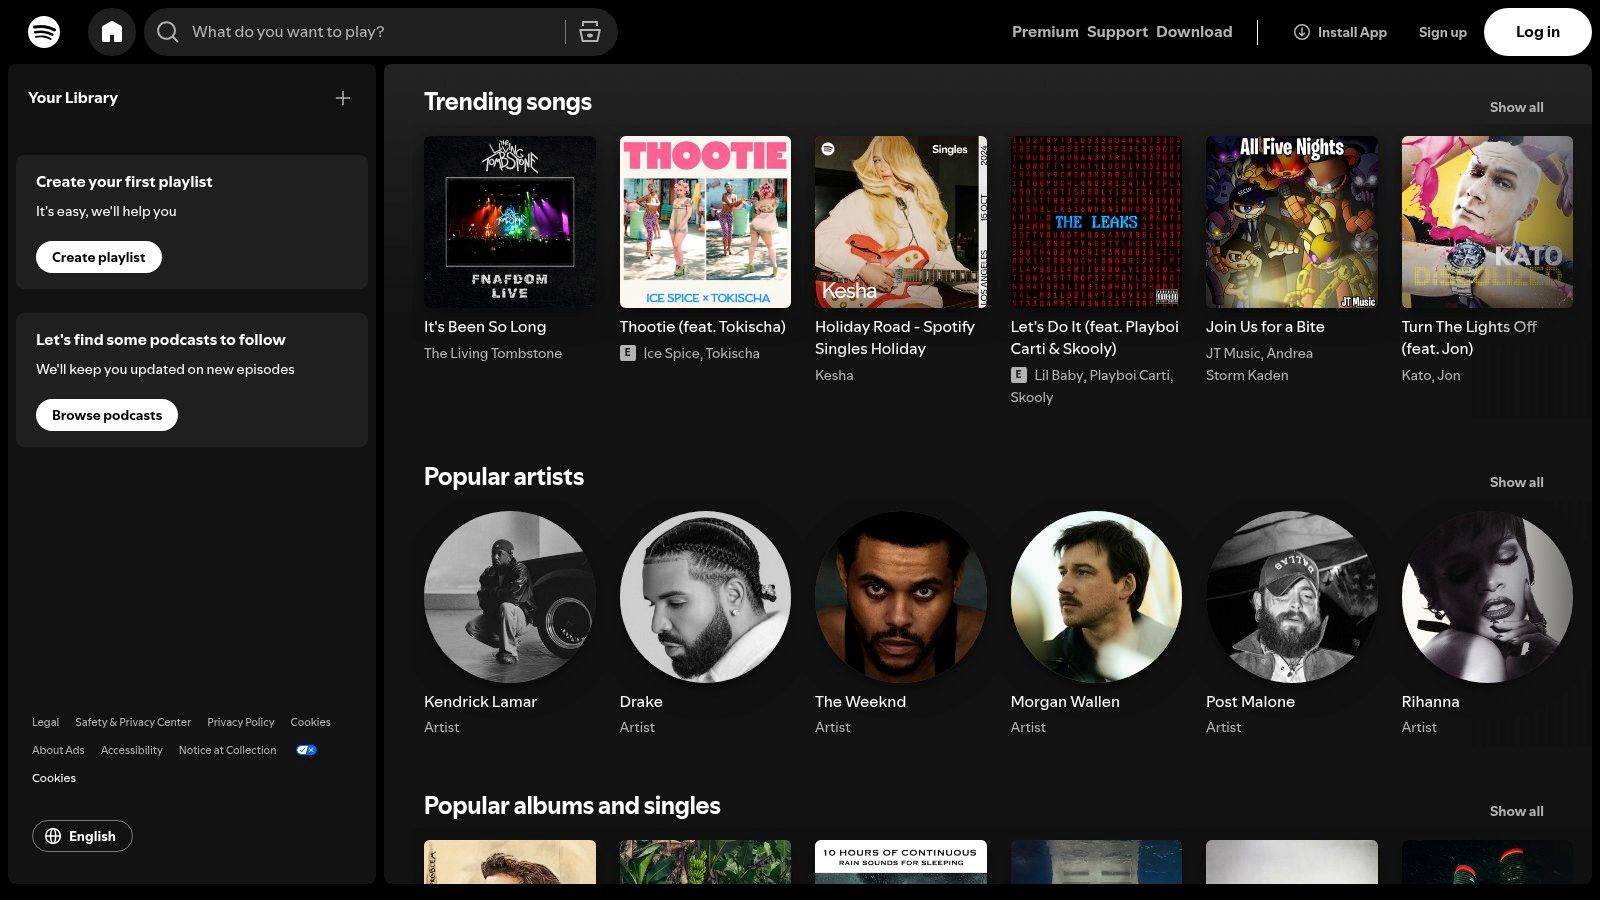
Task: Show all Popular artists
Action: pos(1516,482)
